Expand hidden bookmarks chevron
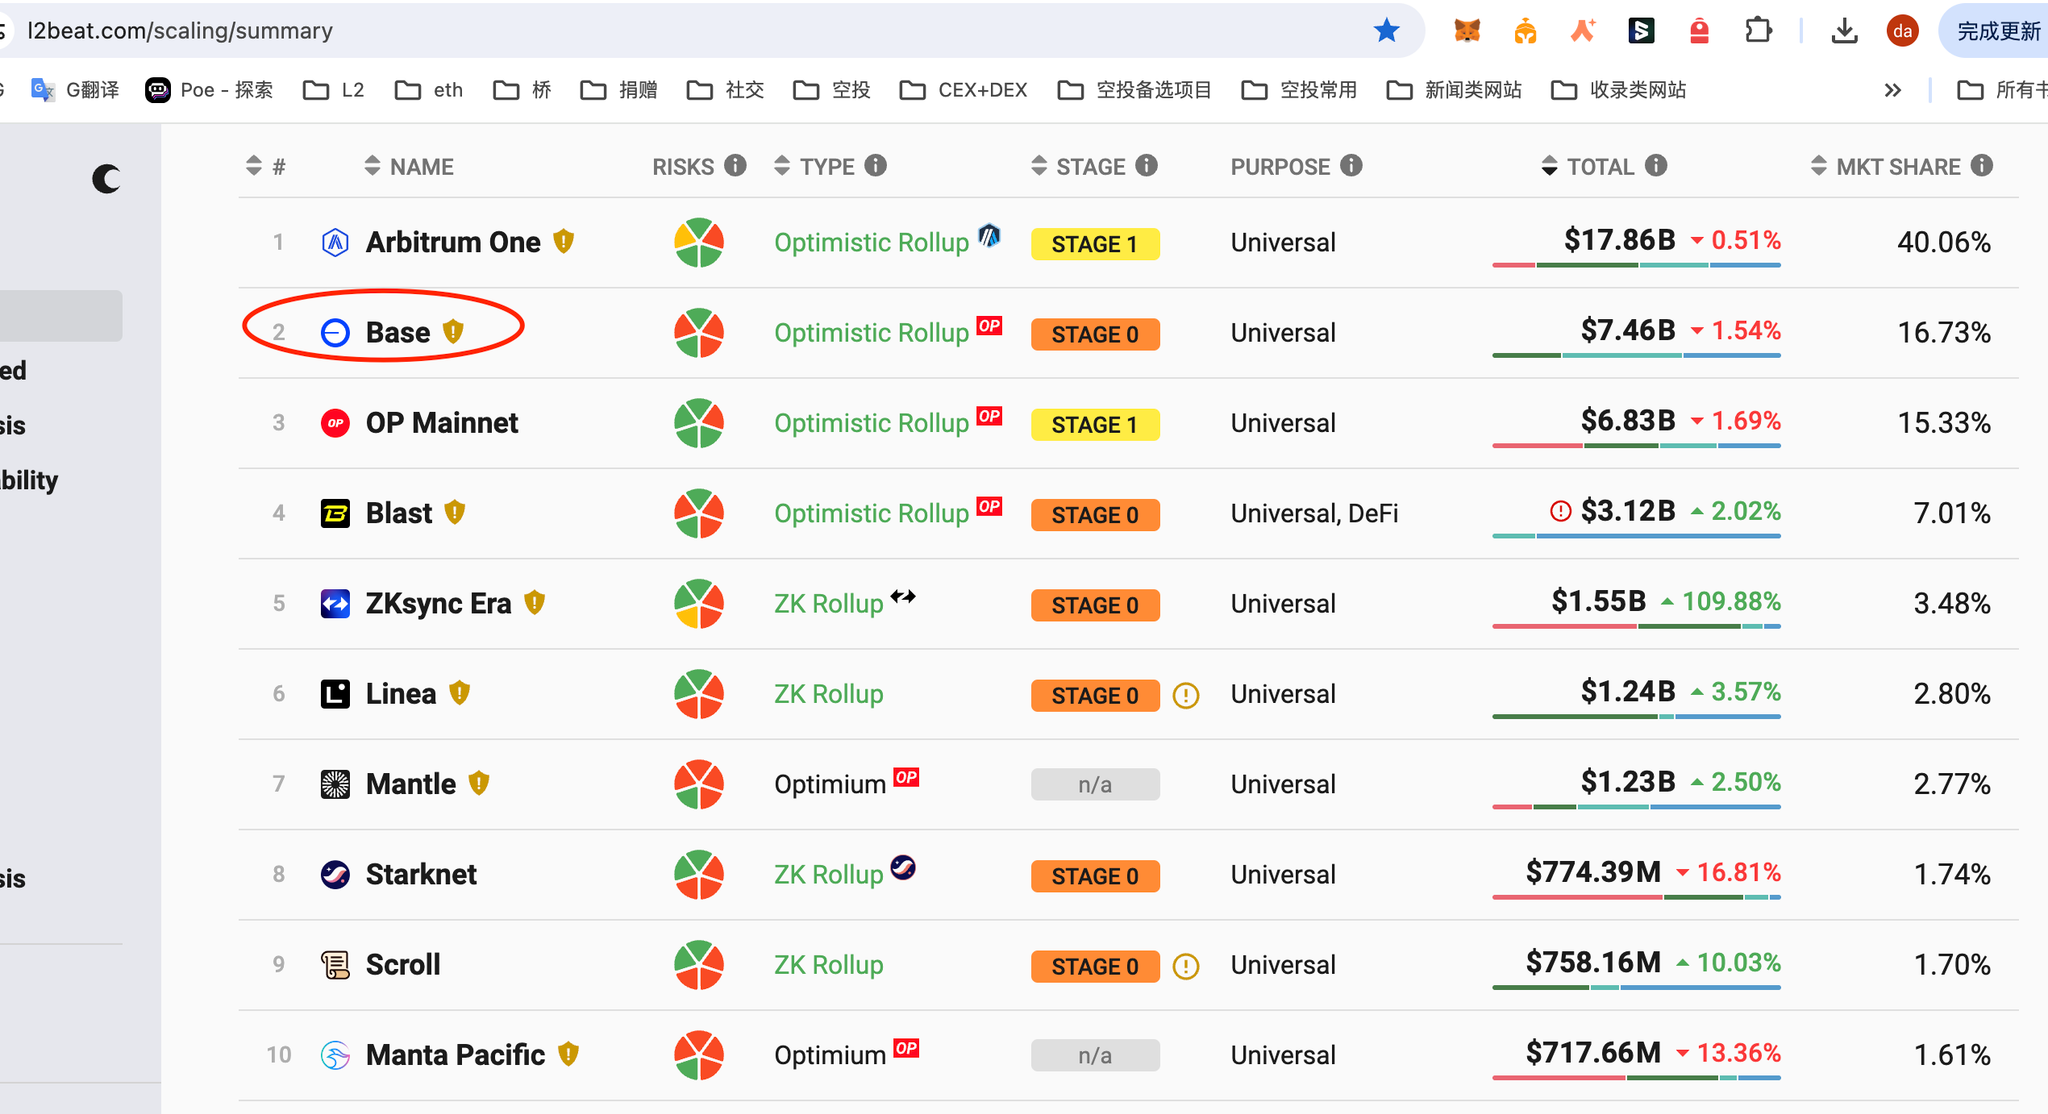 [x=1892, y=90]
